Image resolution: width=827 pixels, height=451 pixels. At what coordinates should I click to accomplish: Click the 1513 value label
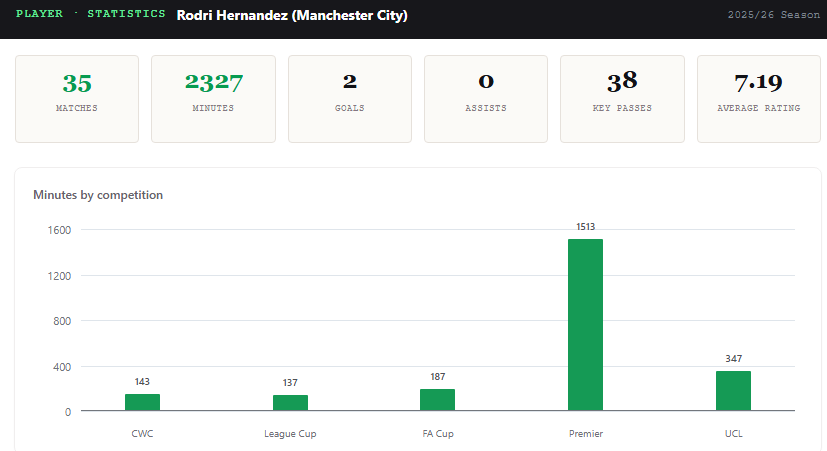pyautogui.click(x=585, y=227)
